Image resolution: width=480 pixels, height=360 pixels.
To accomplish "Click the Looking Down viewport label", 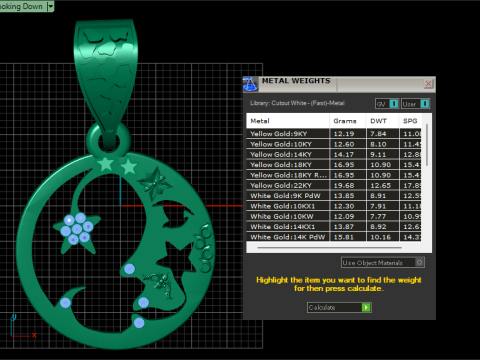I will (22, 6).
